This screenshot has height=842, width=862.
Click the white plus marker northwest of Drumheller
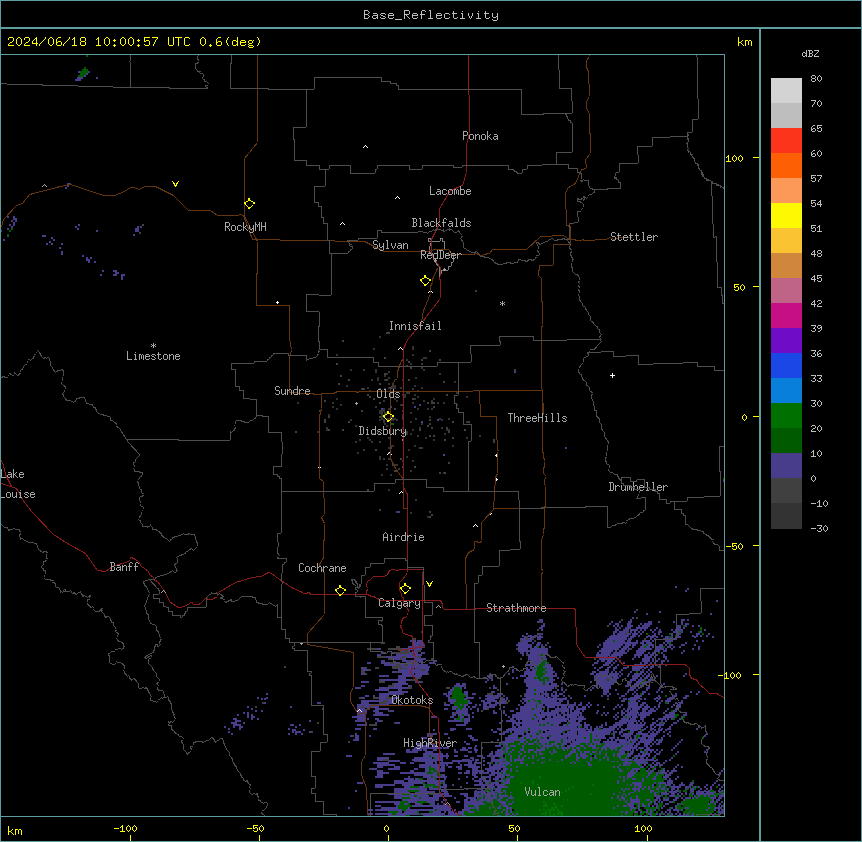pos(612,375)
